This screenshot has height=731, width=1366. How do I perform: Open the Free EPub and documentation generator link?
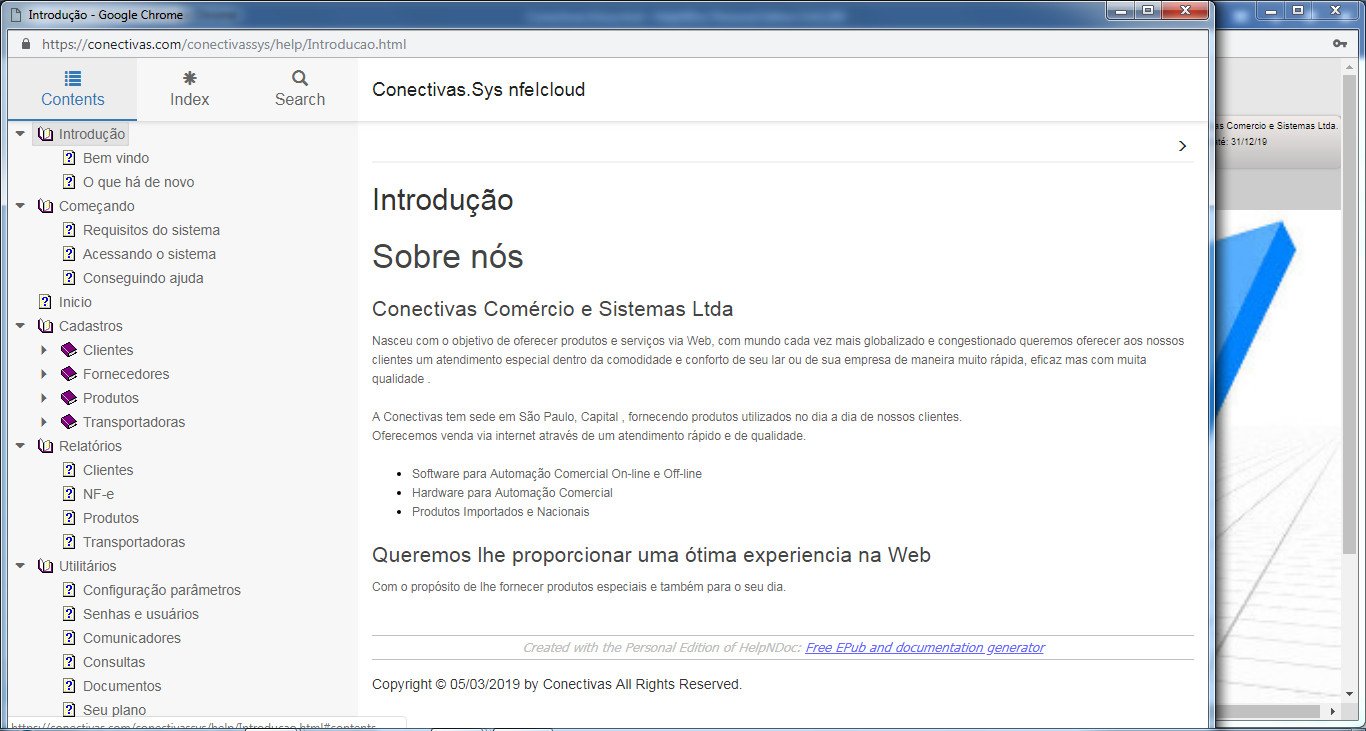click(x=924, y=648)
